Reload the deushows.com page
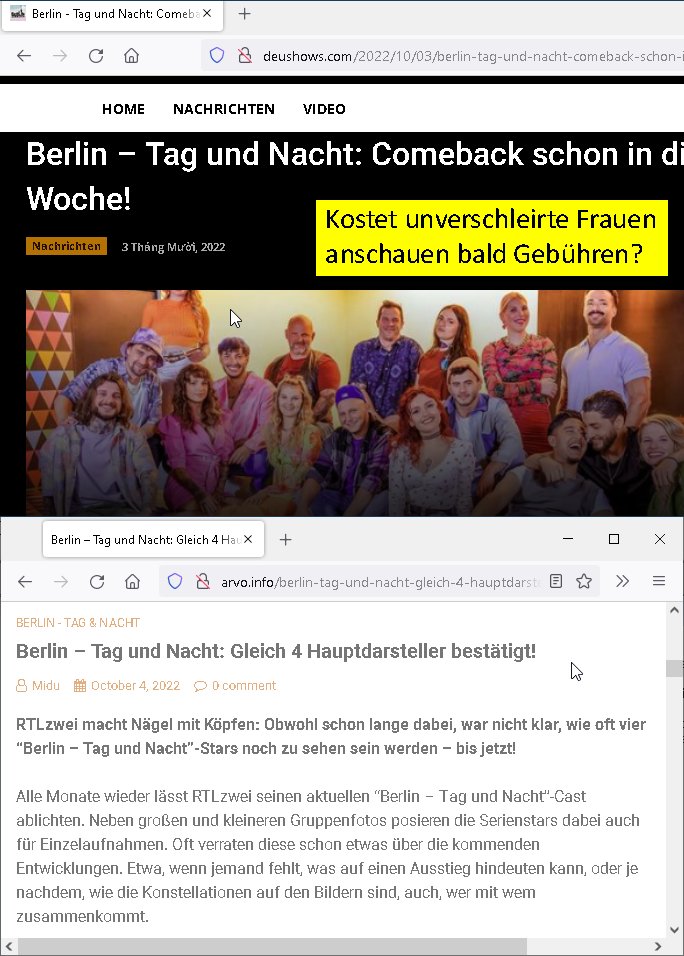The height and width of the screenshot is (956, 684). coord(96,56)
